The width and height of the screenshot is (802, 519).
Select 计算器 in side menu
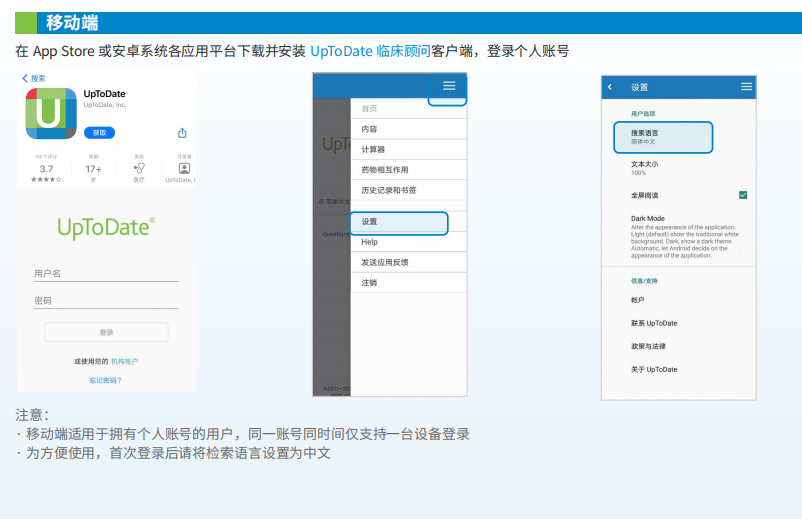[409, 149]
